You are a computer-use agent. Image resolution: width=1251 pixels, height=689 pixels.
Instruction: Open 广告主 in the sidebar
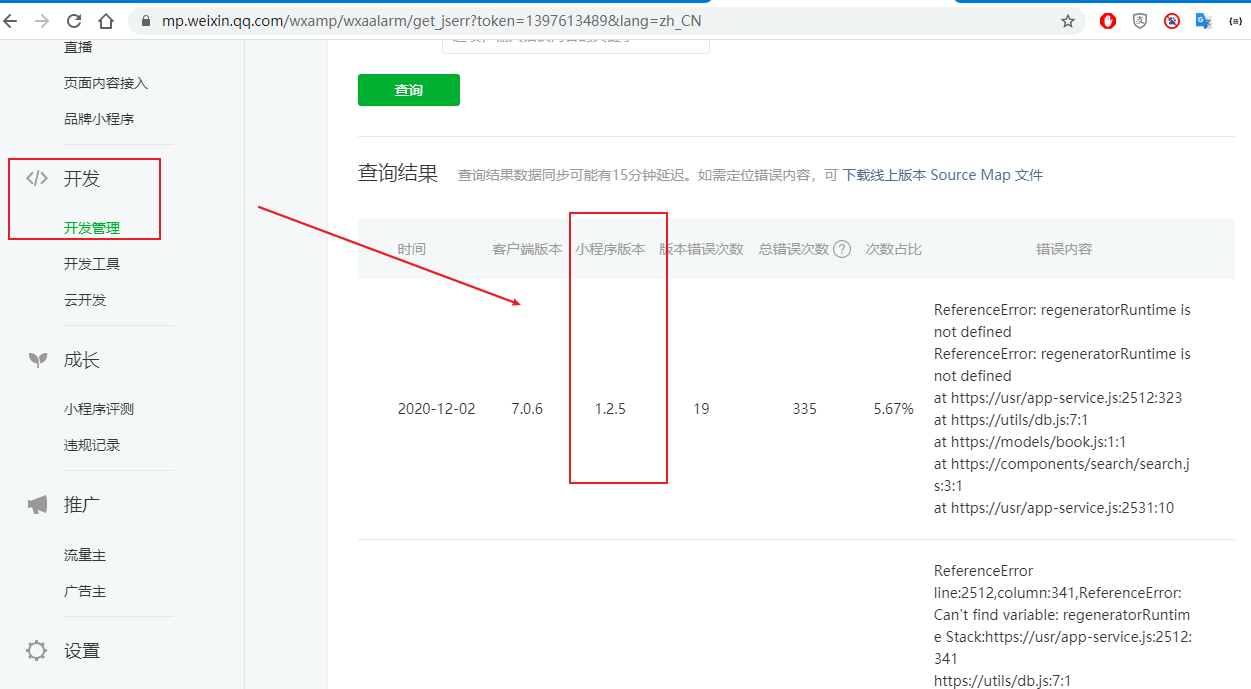(x=85, y=591)
